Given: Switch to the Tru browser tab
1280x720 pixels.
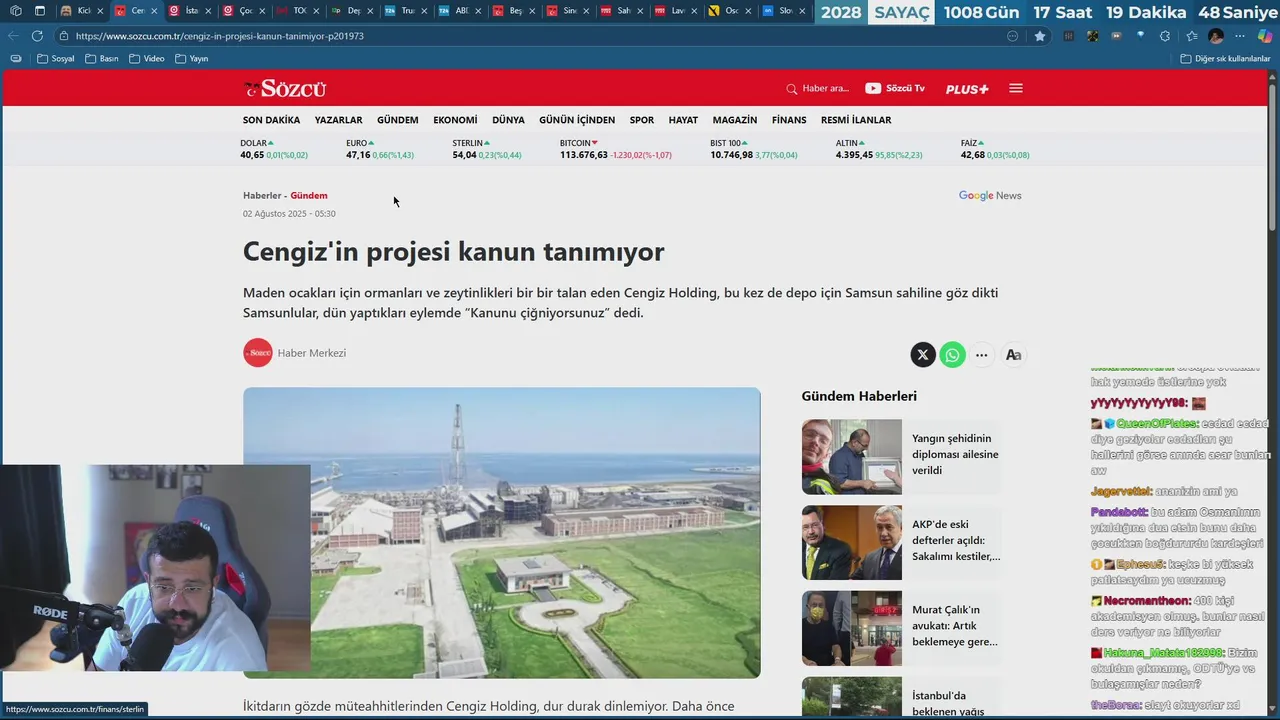Looking at the screenshot, I should 404,11.
